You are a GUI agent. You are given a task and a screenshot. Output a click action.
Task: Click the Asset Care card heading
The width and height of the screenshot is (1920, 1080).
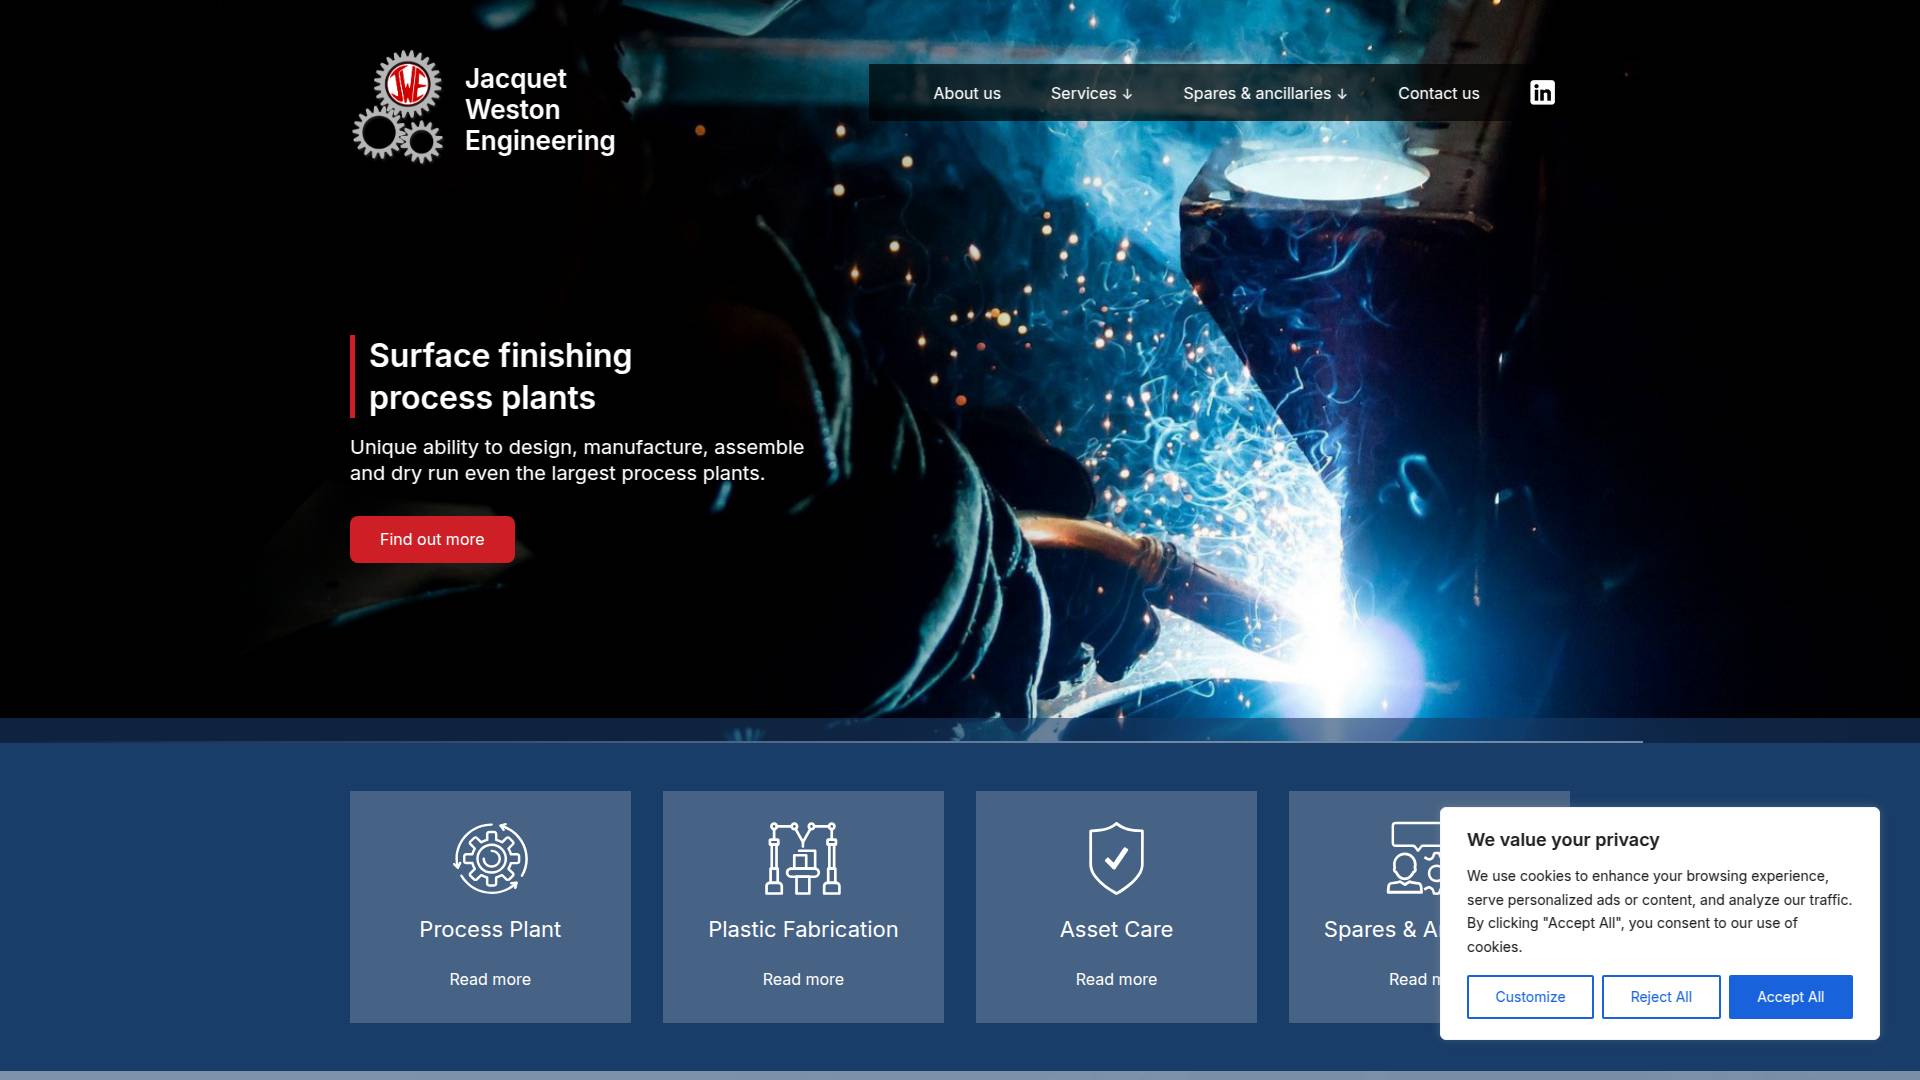pyautogui.click(x=1116, y=929)
